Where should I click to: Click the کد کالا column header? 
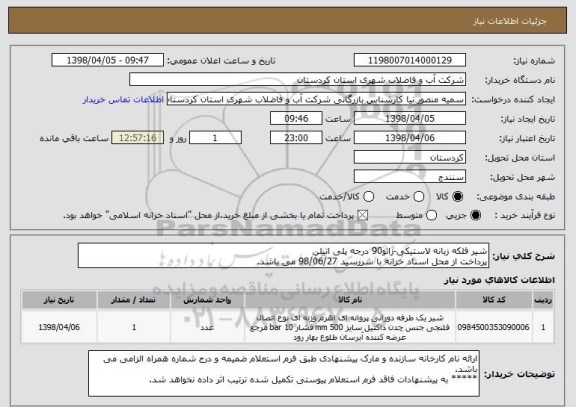click(x=494, y=300)
